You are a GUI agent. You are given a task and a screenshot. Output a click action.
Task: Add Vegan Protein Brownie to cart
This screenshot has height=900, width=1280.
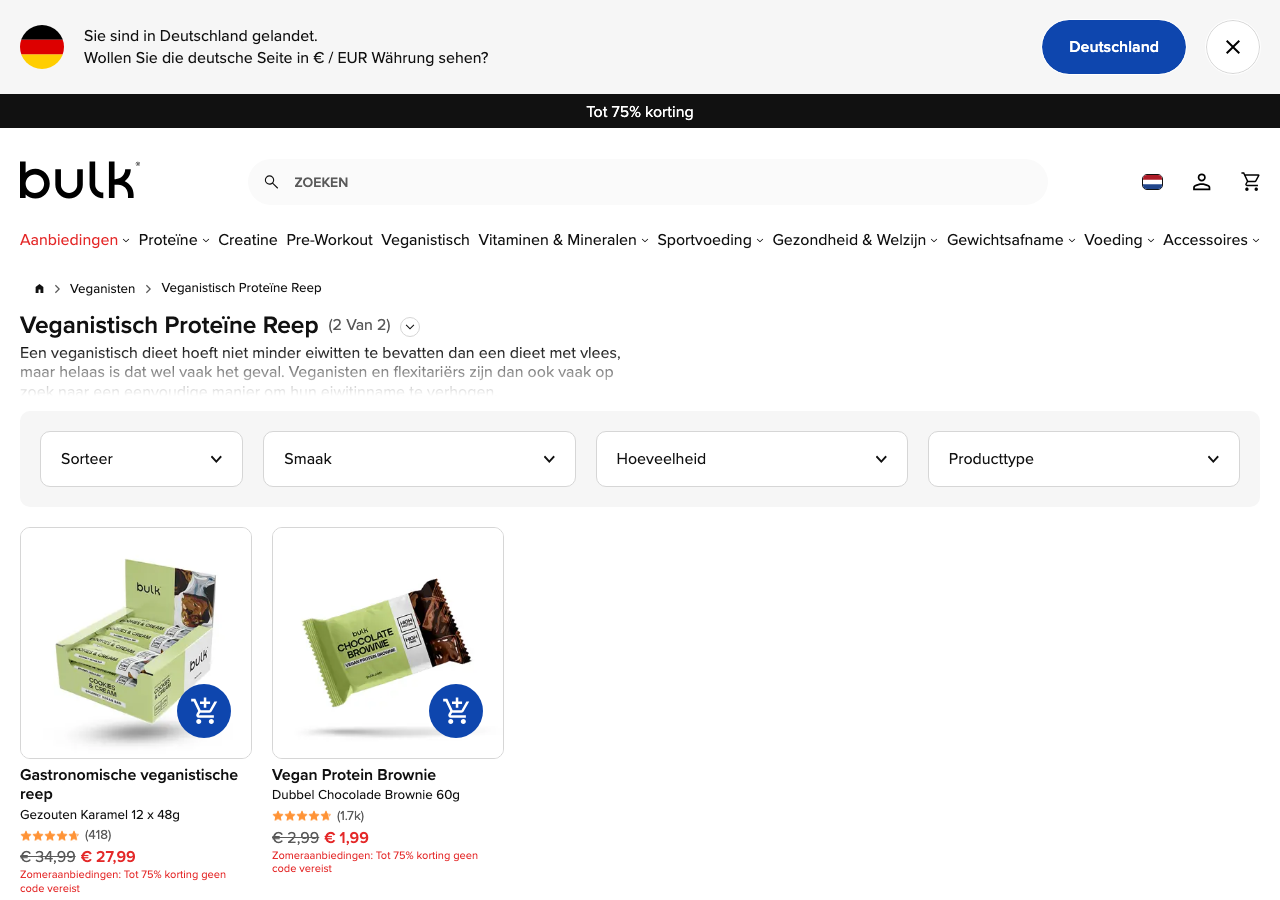pos(456,711)
